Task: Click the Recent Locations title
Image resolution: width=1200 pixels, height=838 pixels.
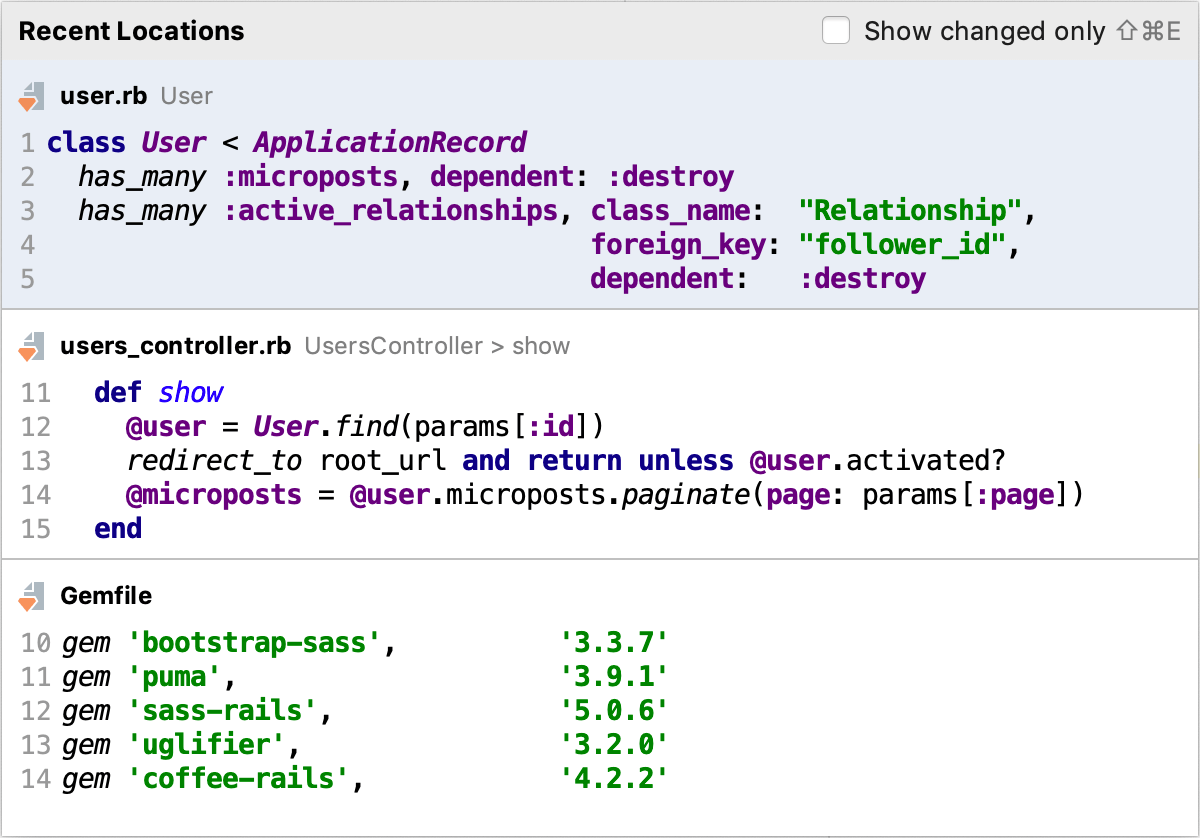Action: pos(131,31)
